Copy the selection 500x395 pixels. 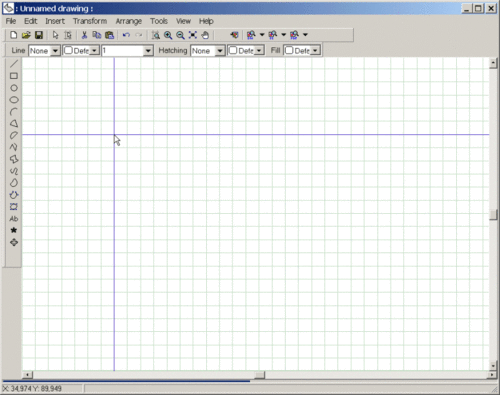(x=97, y=35)
